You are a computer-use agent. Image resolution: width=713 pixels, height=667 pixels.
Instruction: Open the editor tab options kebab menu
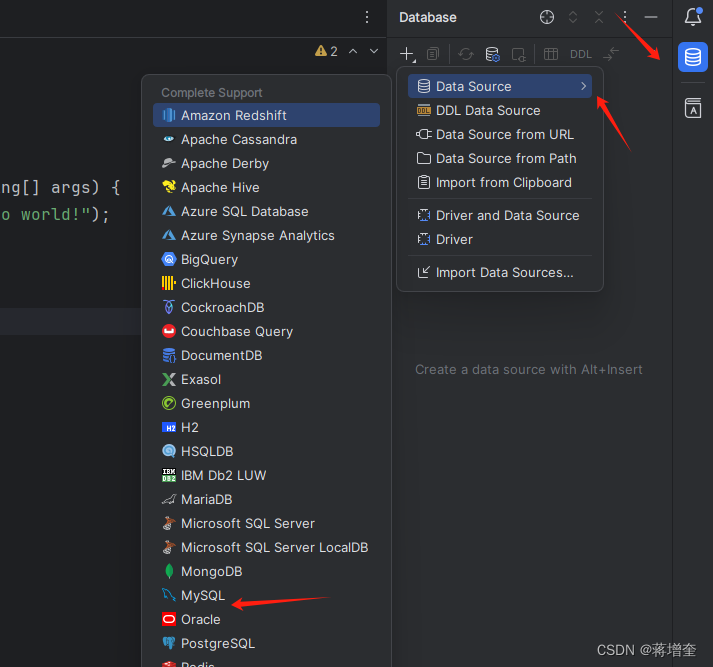tap(367, 17)
